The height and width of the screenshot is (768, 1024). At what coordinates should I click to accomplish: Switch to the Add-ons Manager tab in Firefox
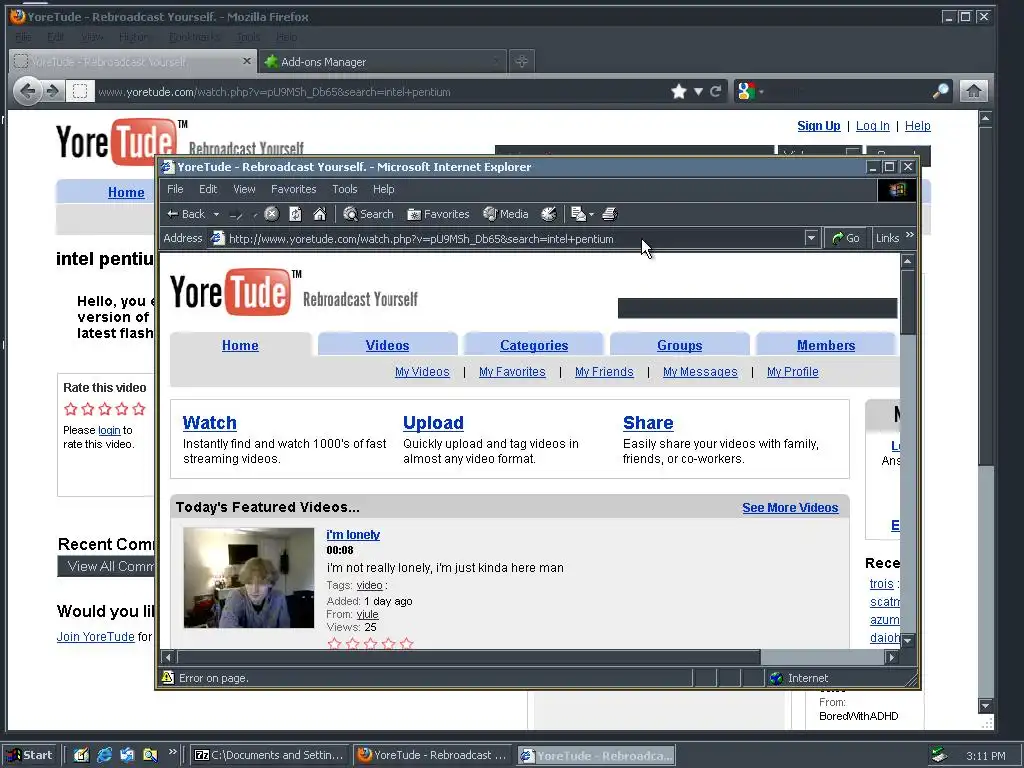[383, 62]
